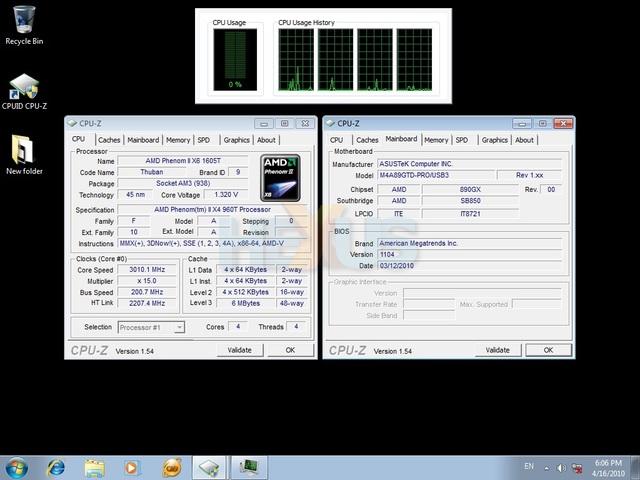Viewport: 640px width, 480px height.
Task: Open the Windows Start orb
Action: 17,468
